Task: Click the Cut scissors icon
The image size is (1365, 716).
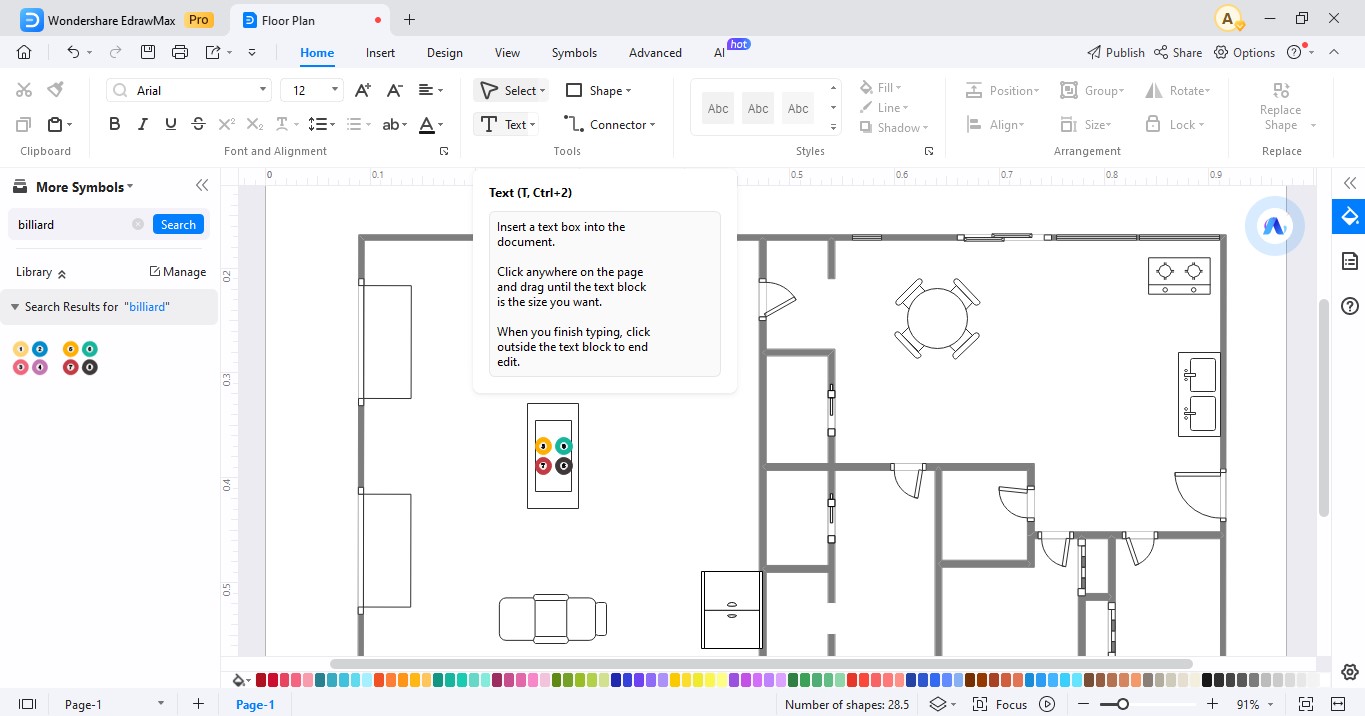Action: [24, 90]
